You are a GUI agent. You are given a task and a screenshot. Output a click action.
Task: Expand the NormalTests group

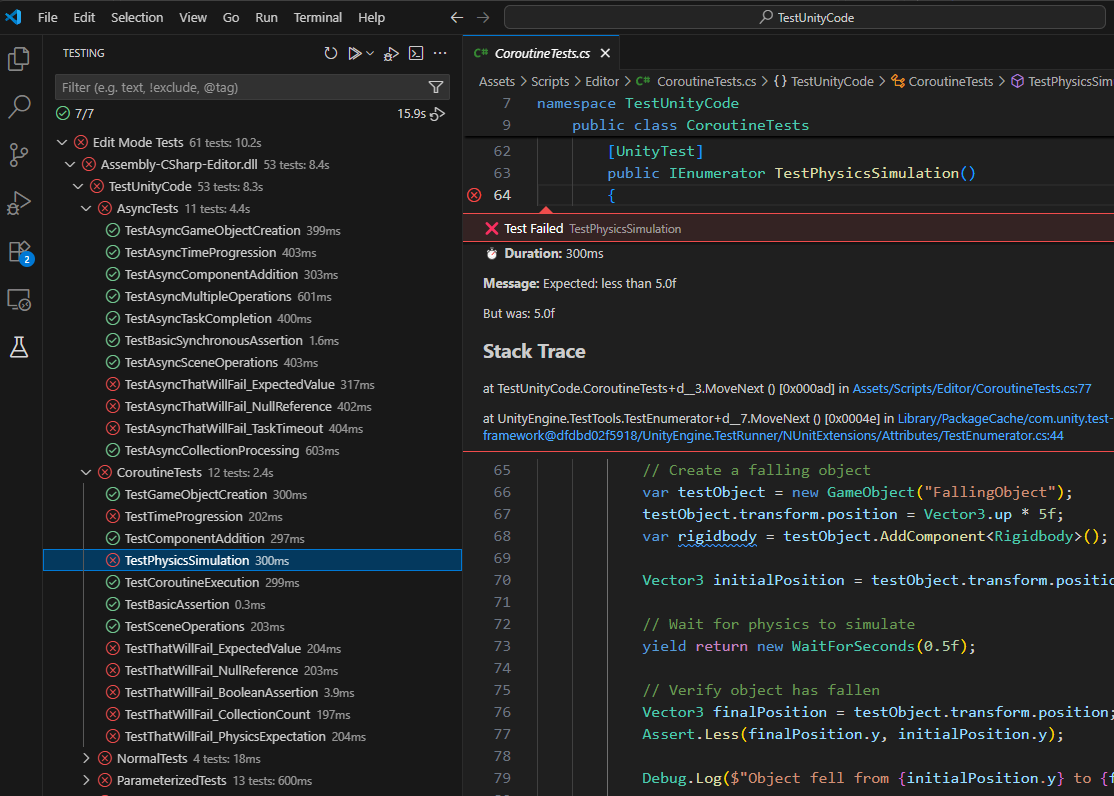coord(85,758)
